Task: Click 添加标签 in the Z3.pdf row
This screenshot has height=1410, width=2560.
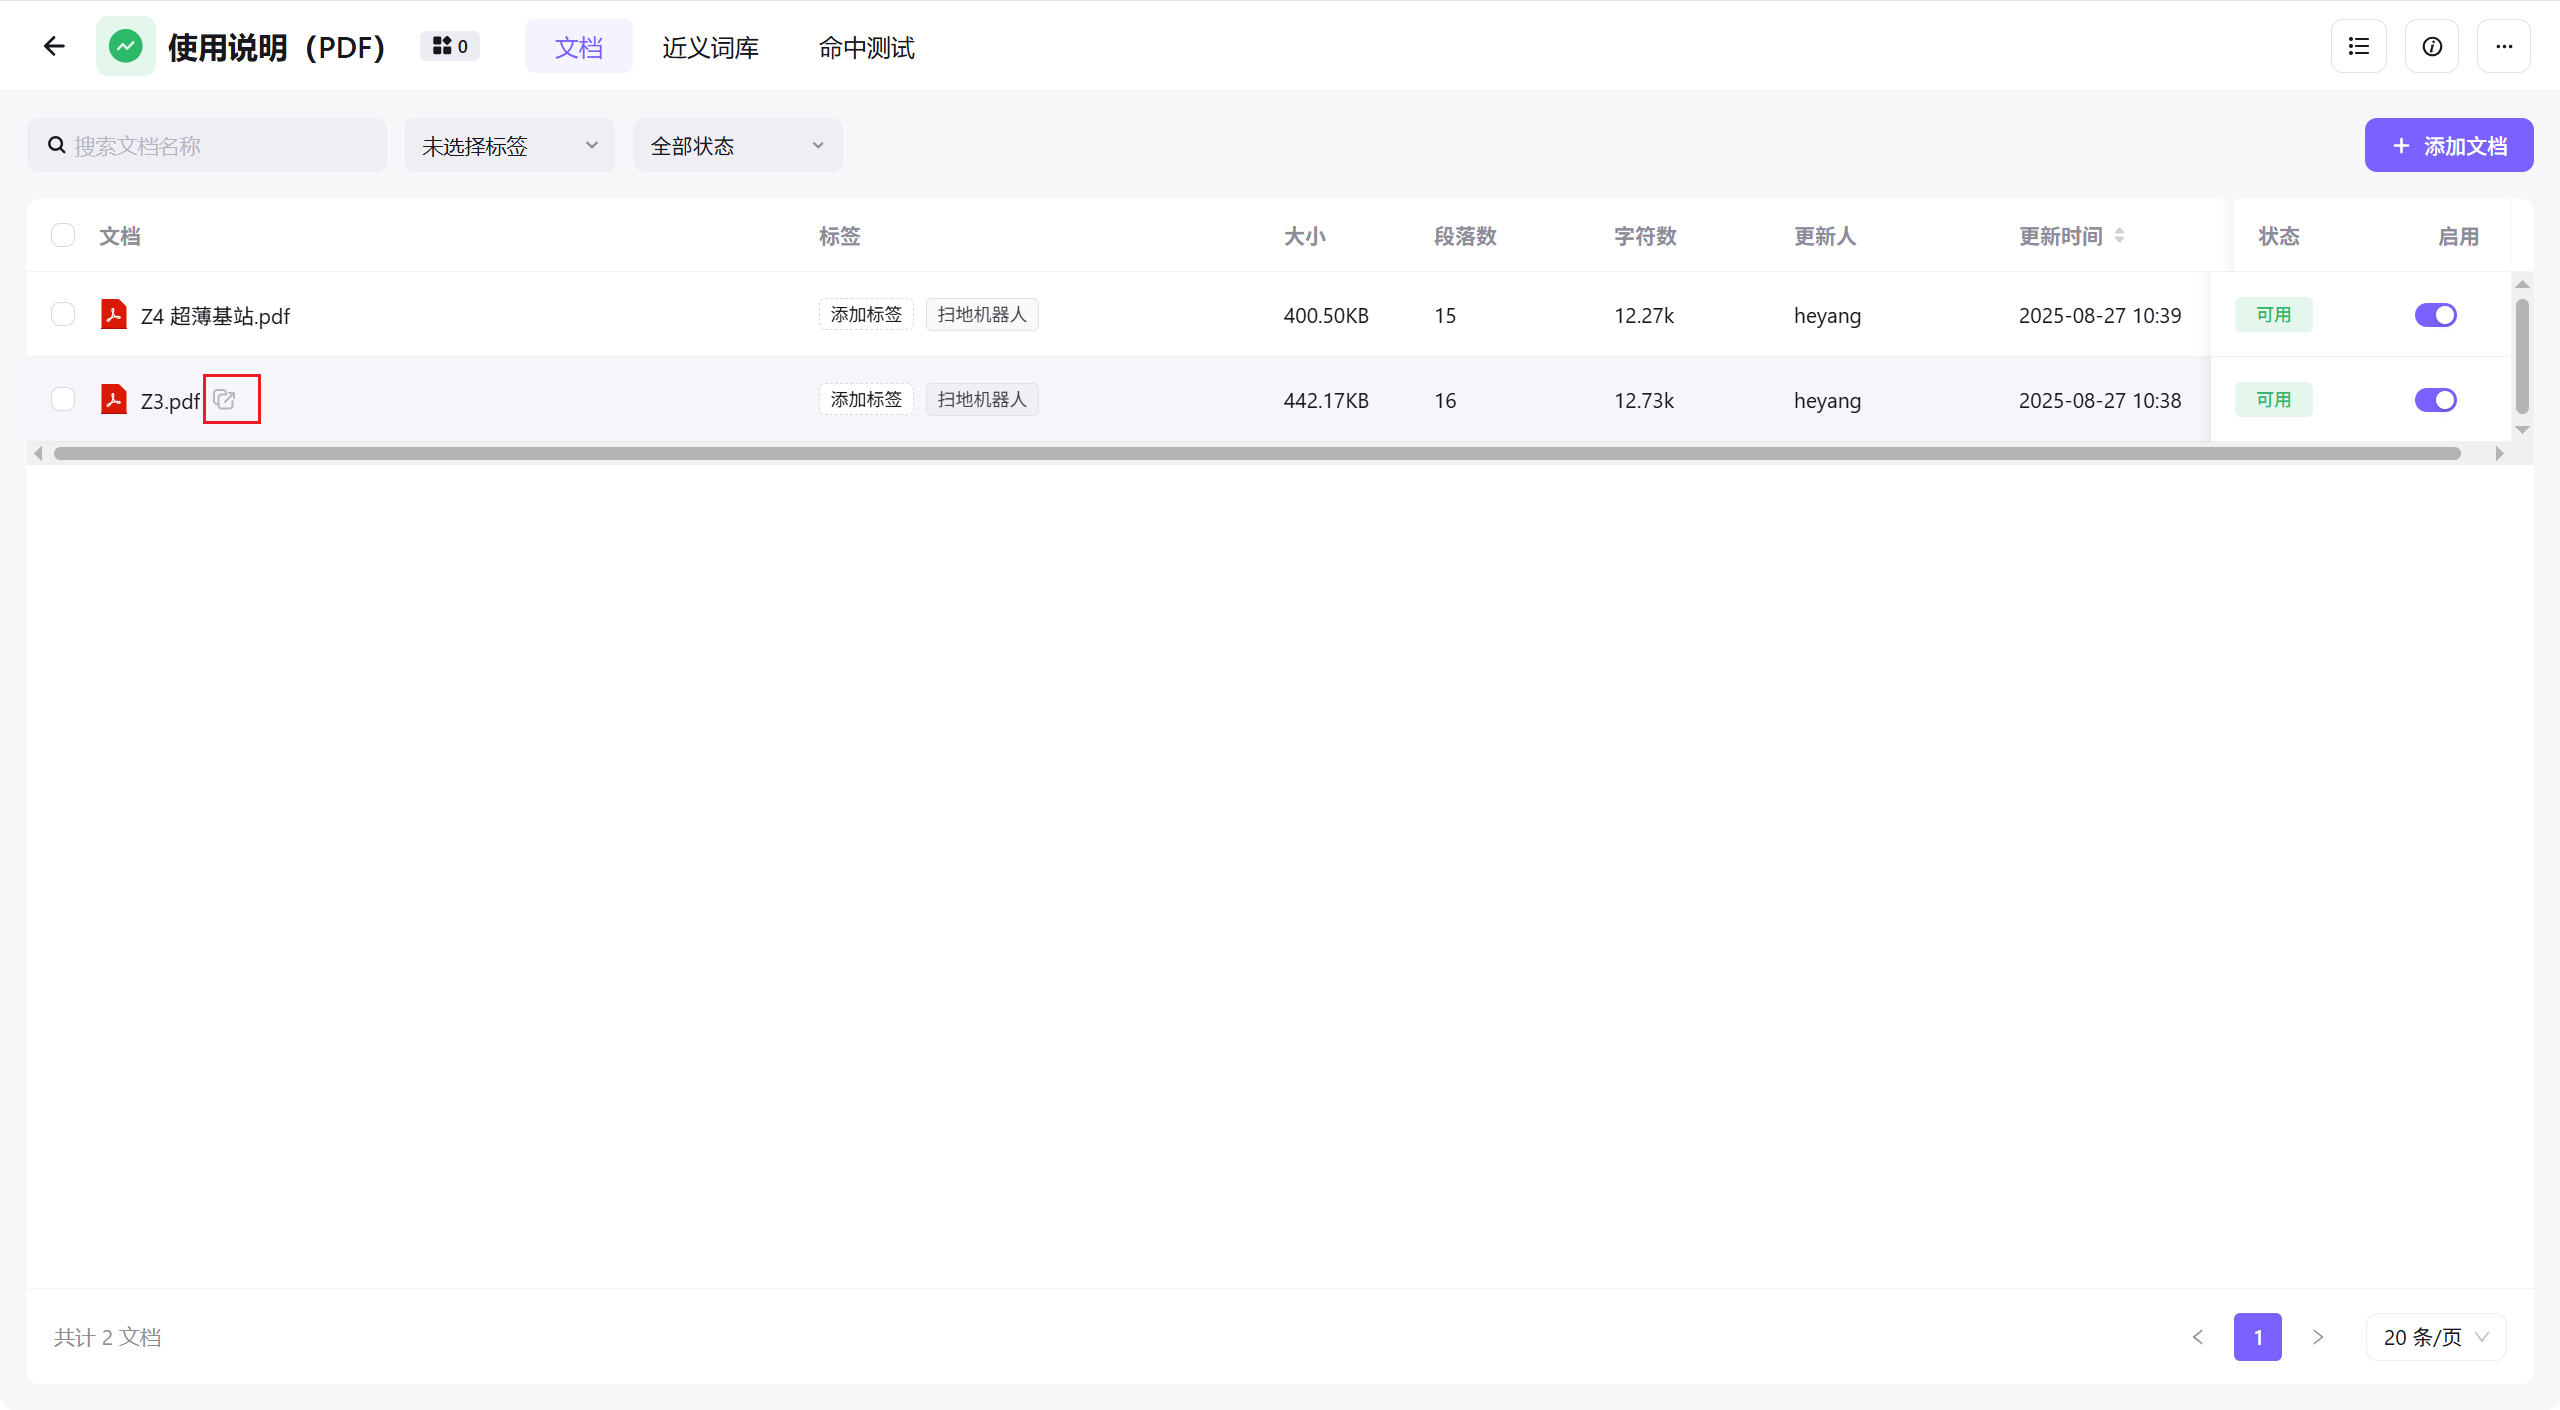Action: [866, 399]
